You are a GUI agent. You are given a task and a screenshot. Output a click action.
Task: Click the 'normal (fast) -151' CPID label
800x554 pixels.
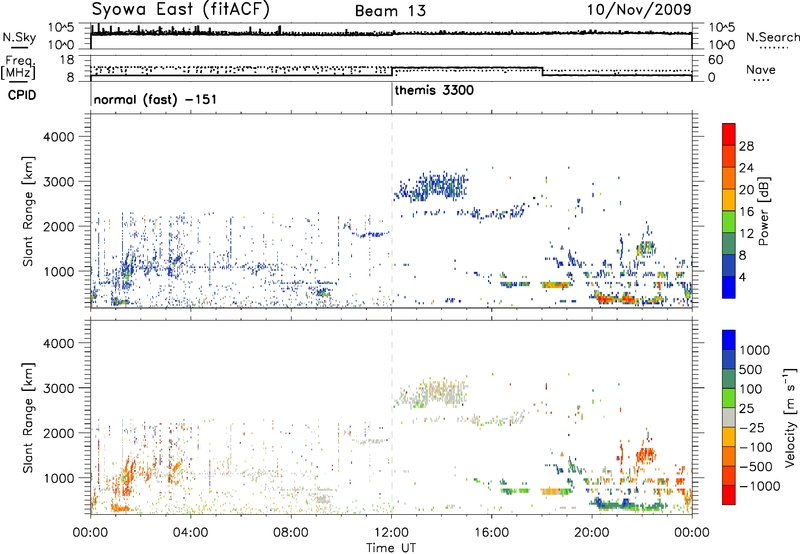click(x=155, y=99)
